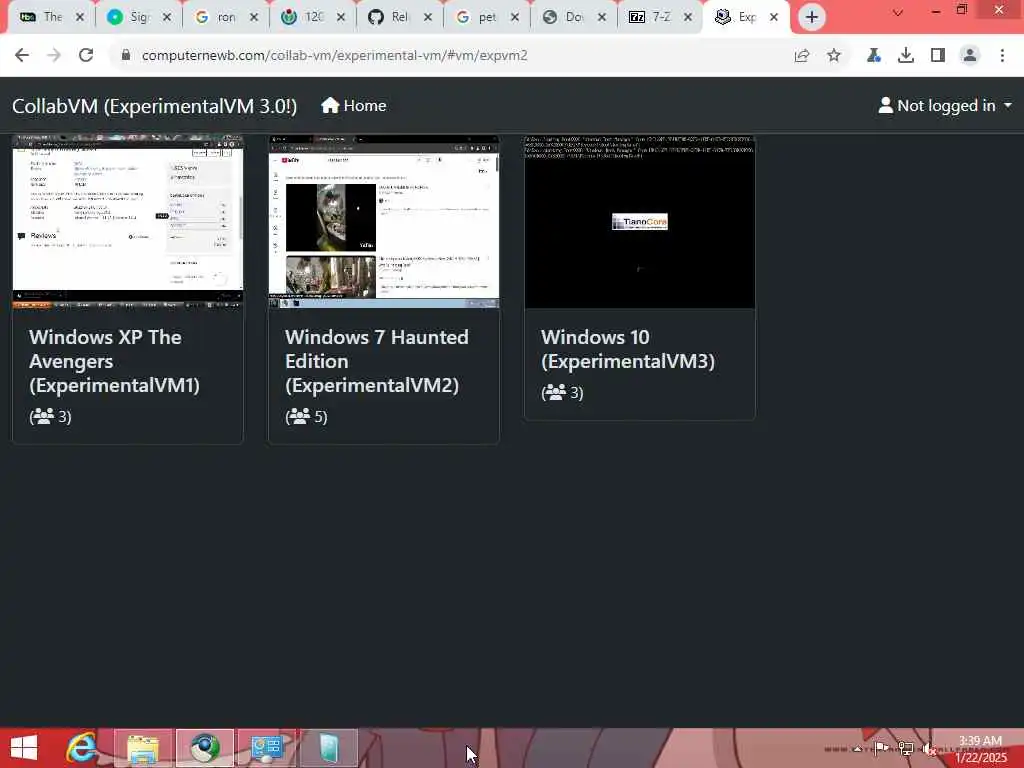The height and width of the screenshot is (768, 1024).
Task: Click the share page icon in address bar
Action: pyautogui.click(x=802, y=56)
